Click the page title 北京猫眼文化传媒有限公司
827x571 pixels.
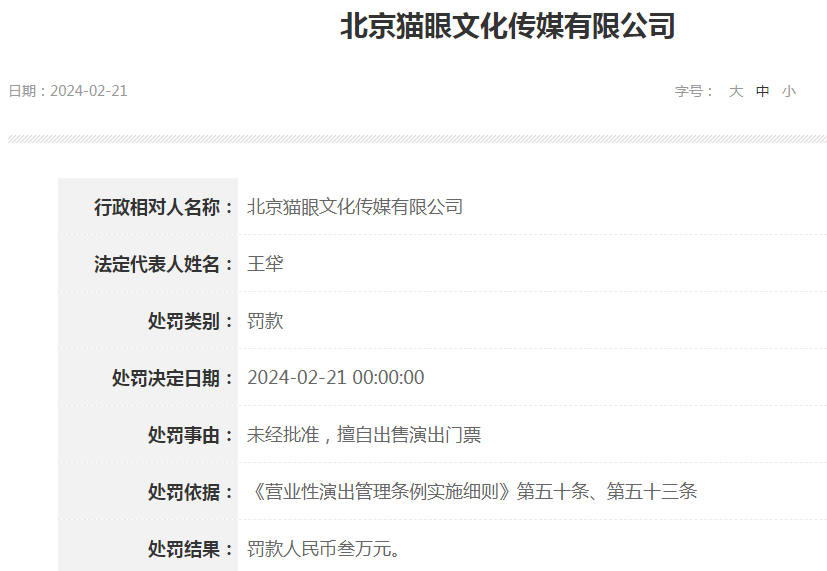pyautogui.click(x=507, y=26)
